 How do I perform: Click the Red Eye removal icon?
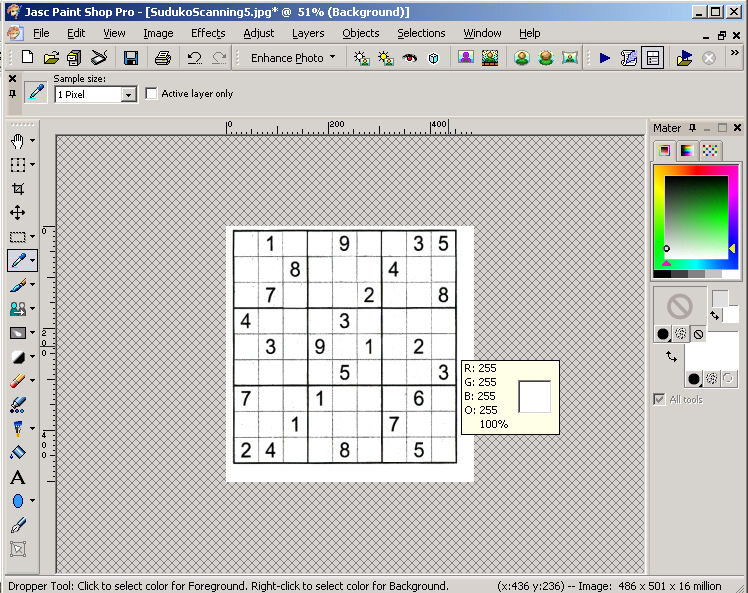click(x=409, y=58)
